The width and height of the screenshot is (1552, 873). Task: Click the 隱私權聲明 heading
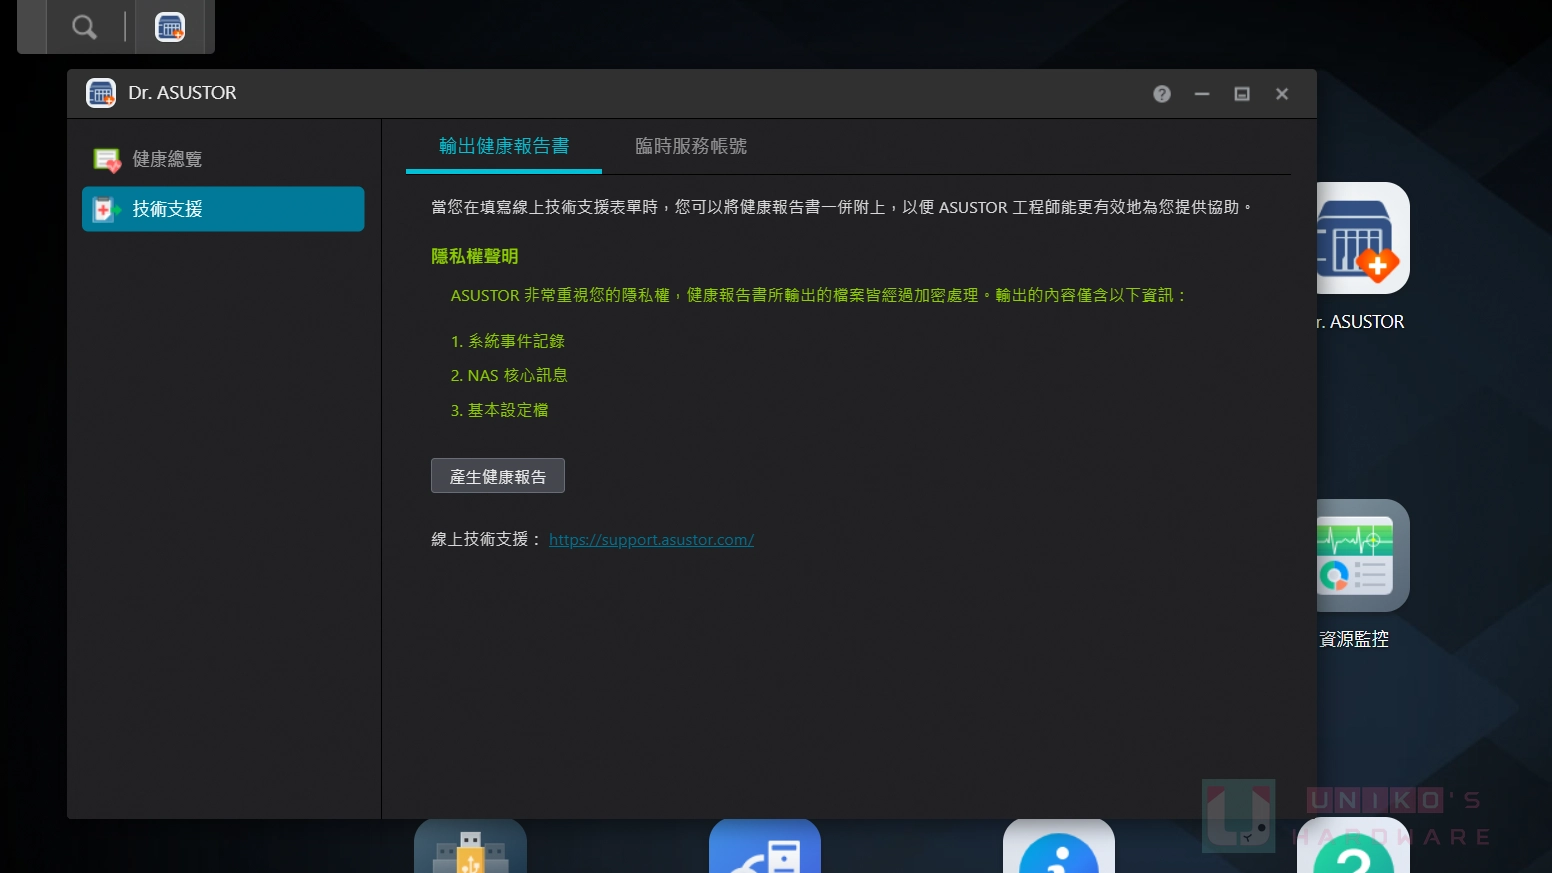click(475, 257)
